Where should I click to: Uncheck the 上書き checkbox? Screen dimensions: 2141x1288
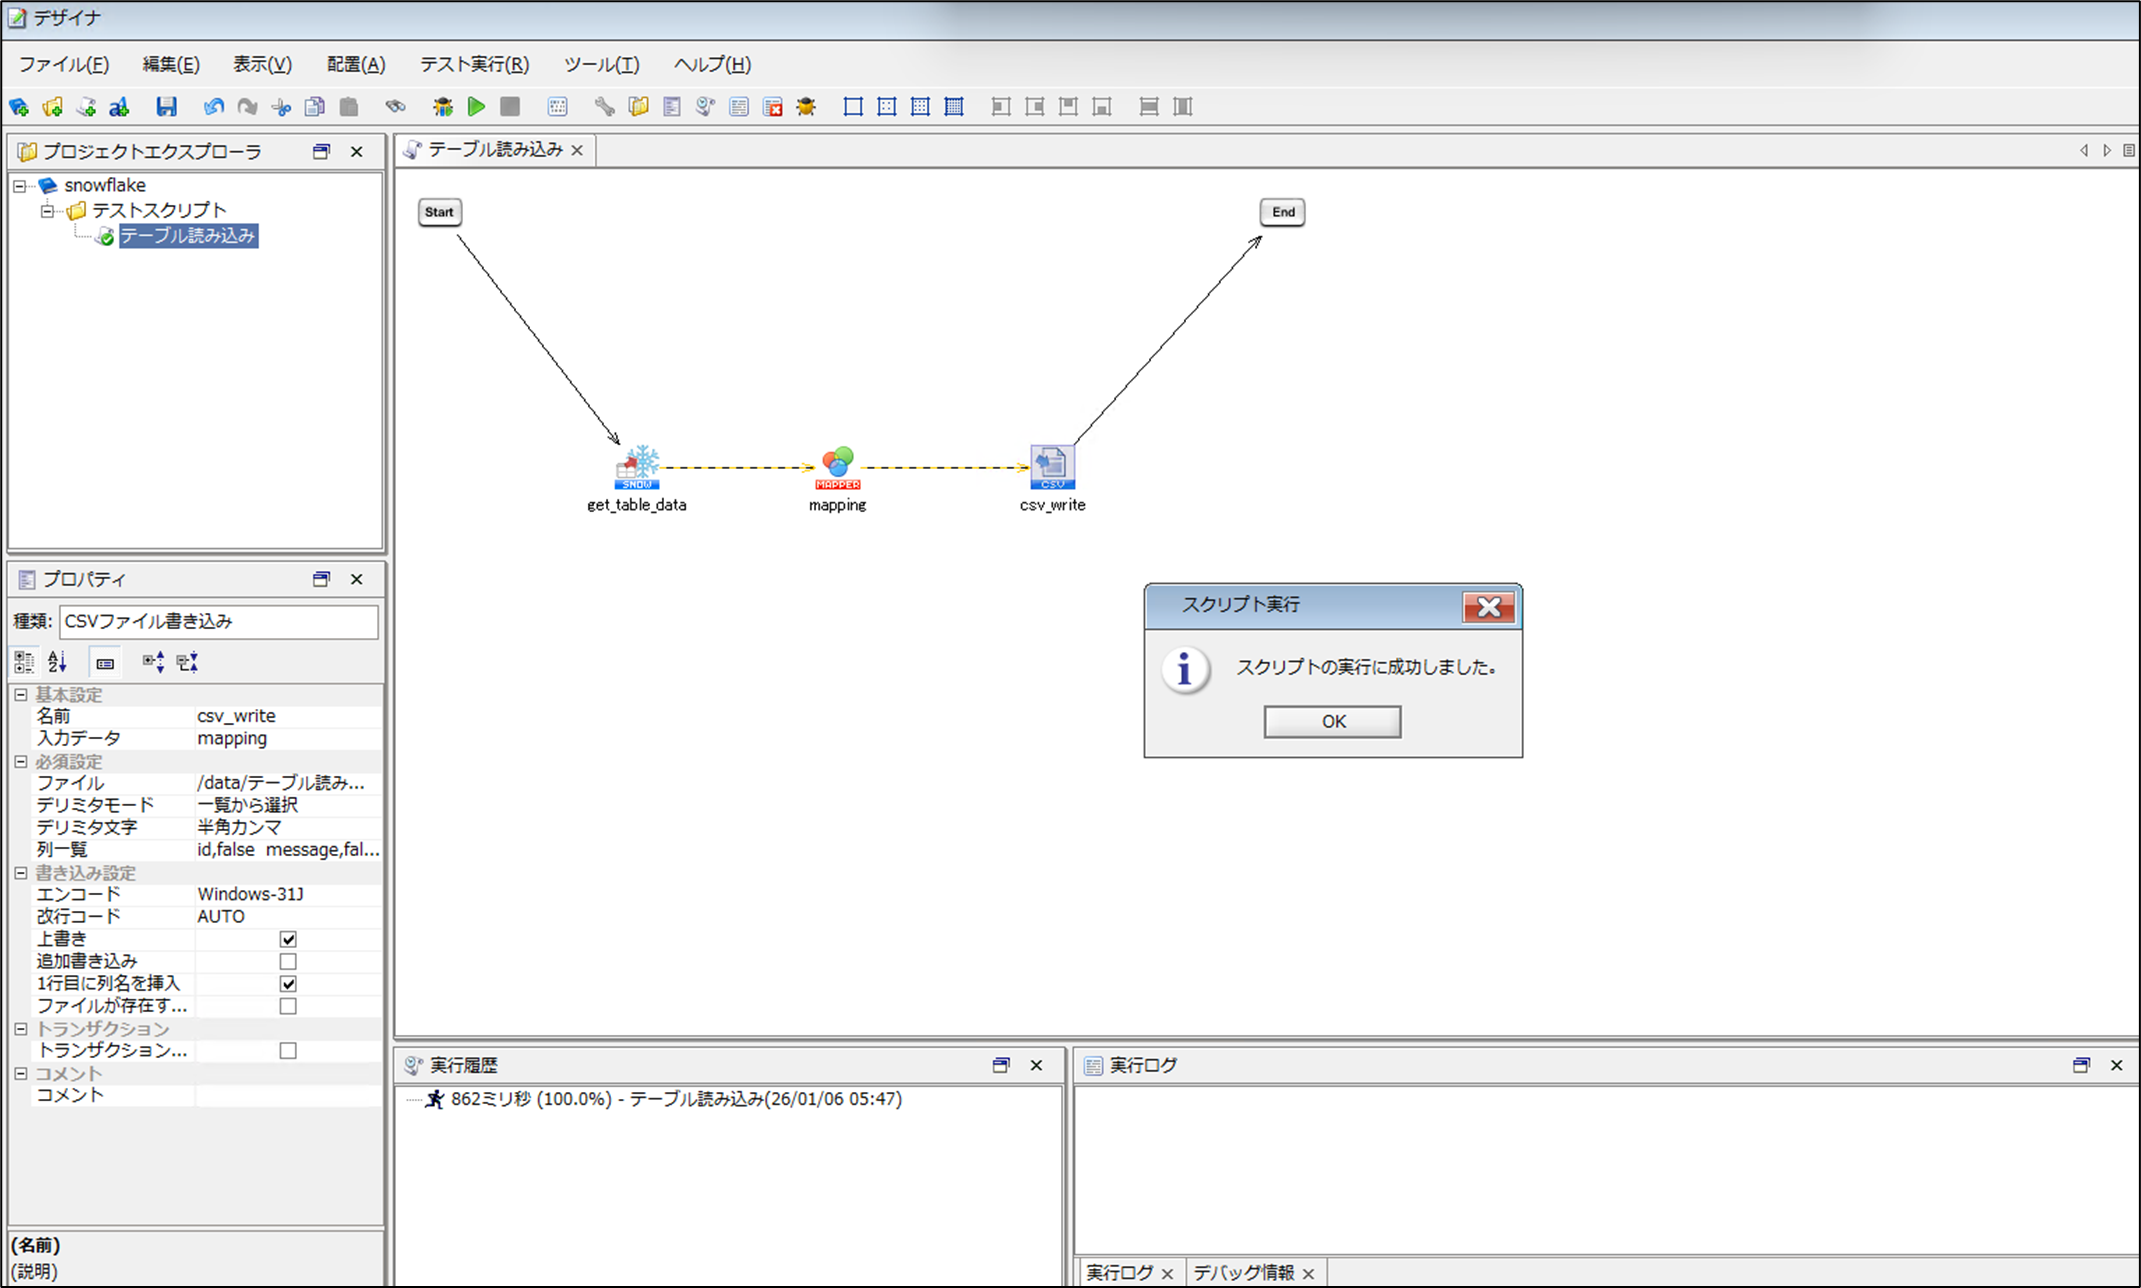click(288, 939)
